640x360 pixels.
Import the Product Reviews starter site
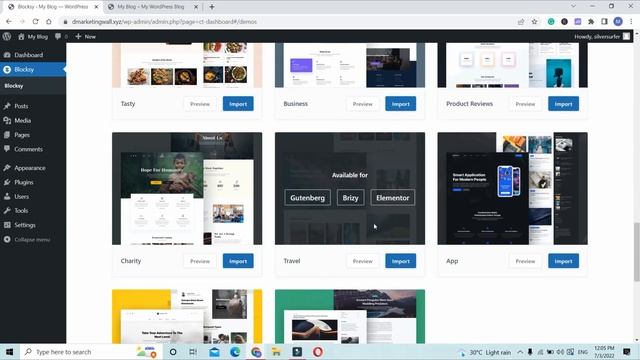(x=563, y=104)
